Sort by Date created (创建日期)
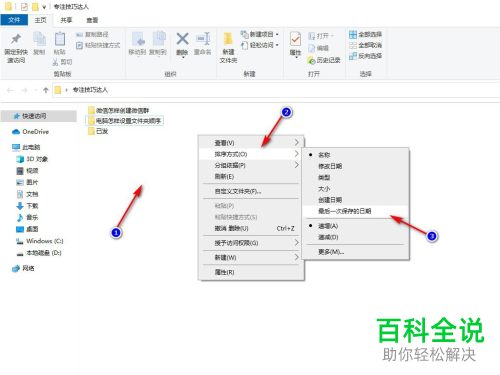 click(x=355, y=200)
